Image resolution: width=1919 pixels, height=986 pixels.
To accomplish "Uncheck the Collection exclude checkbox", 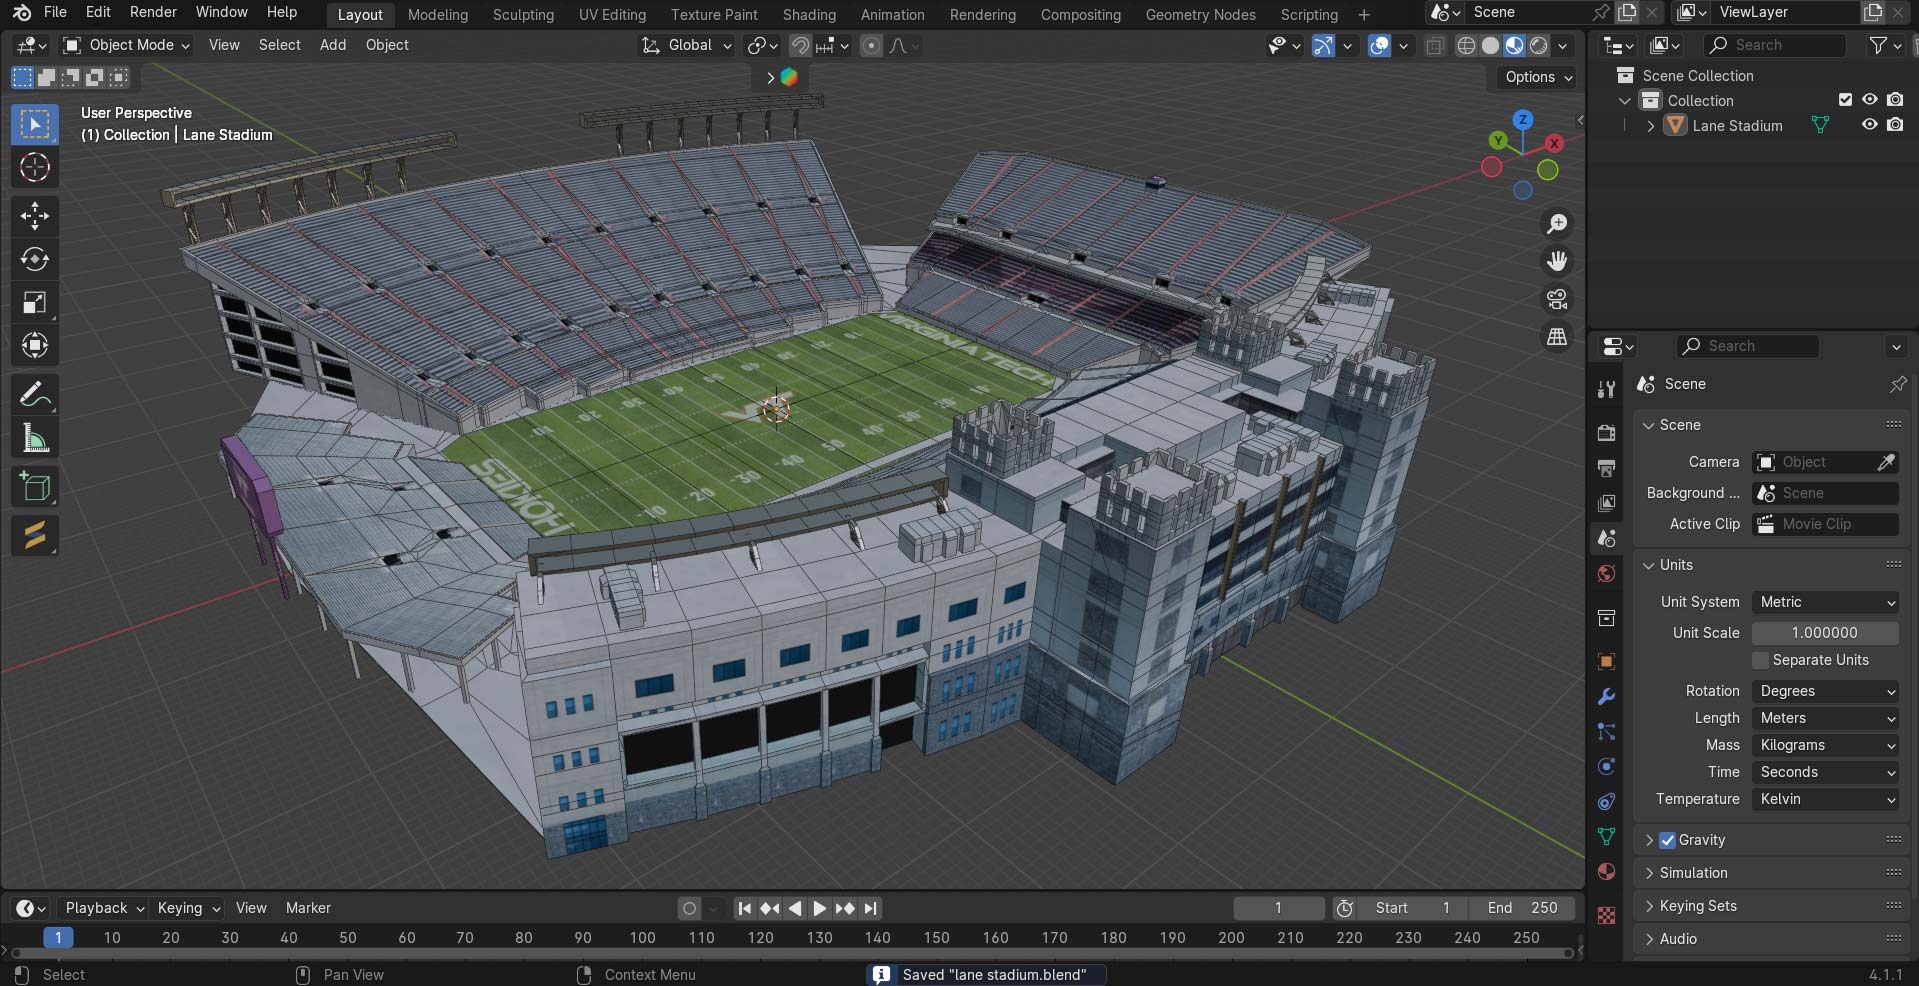I will point(1845,100).
